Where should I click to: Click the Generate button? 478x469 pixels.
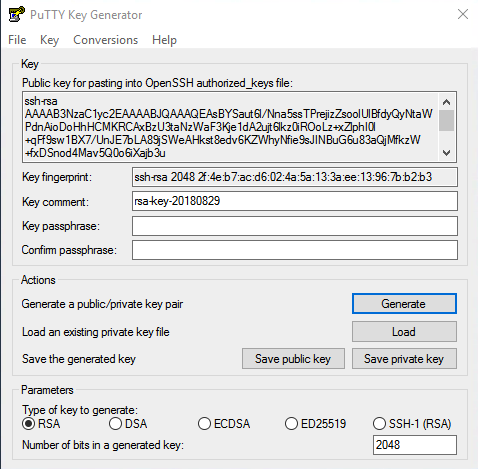tap(404, 304)
